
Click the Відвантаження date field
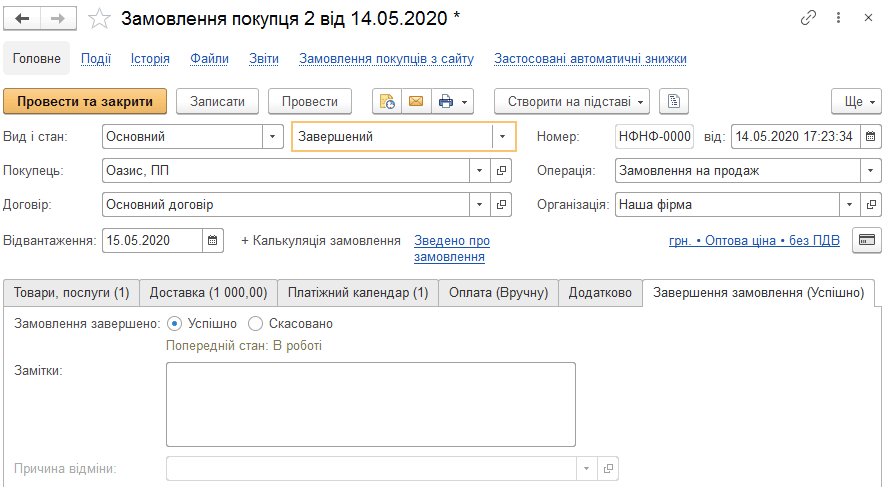(152, 240)
